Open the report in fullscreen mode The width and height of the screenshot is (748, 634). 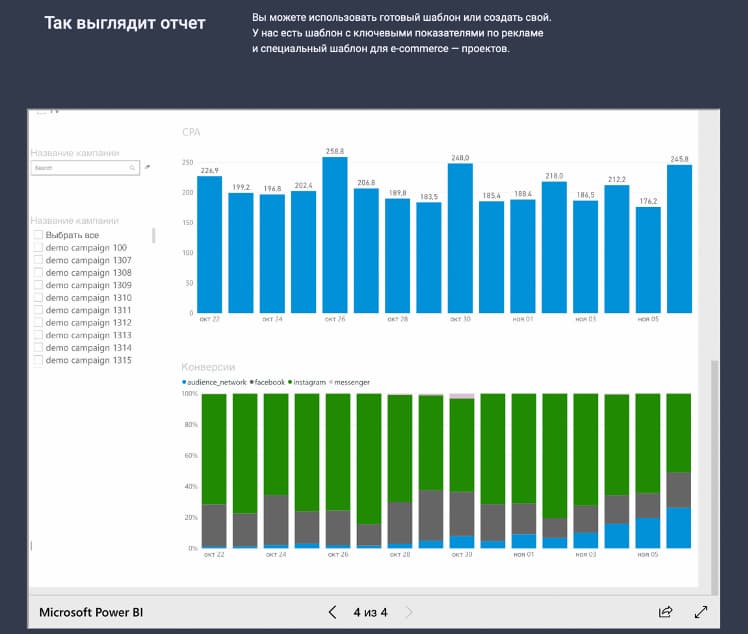[x=701, y=611]
